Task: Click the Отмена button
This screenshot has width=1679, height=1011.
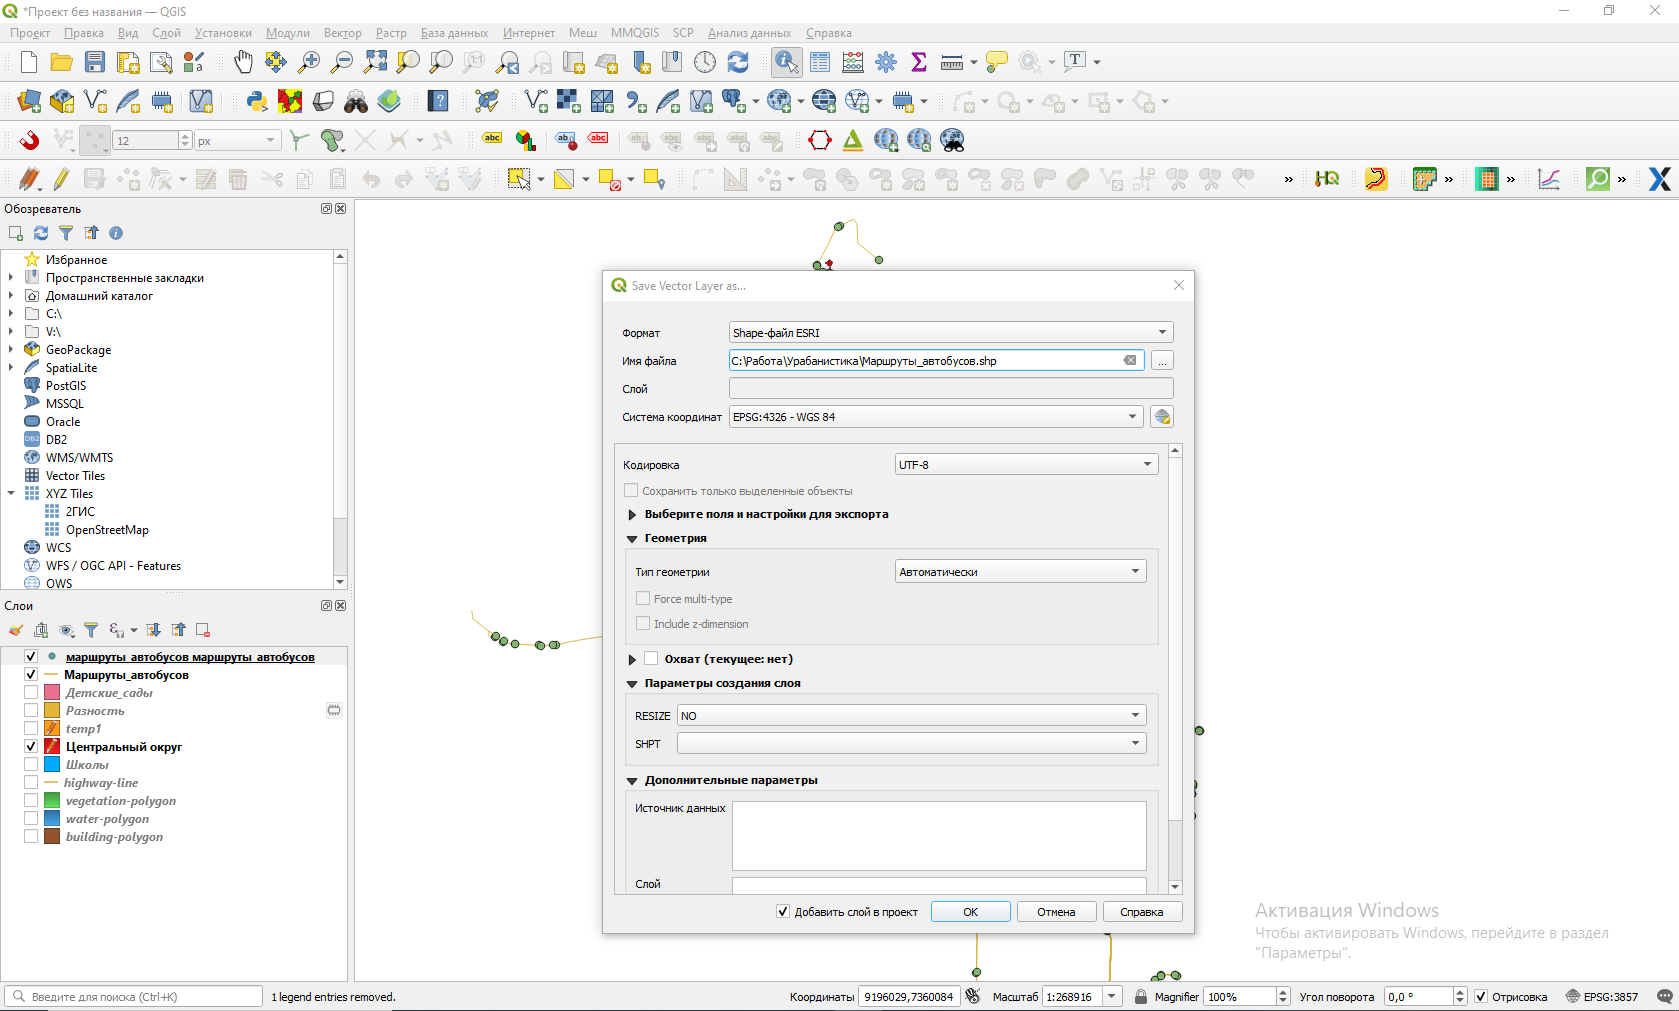Action: (1056, 912)
